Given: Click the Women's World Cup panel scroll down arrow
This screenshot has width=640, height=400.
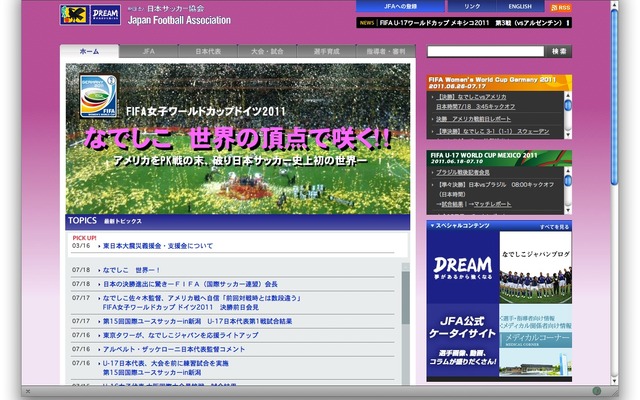Looking at the screenshot, I should (567, 135).
